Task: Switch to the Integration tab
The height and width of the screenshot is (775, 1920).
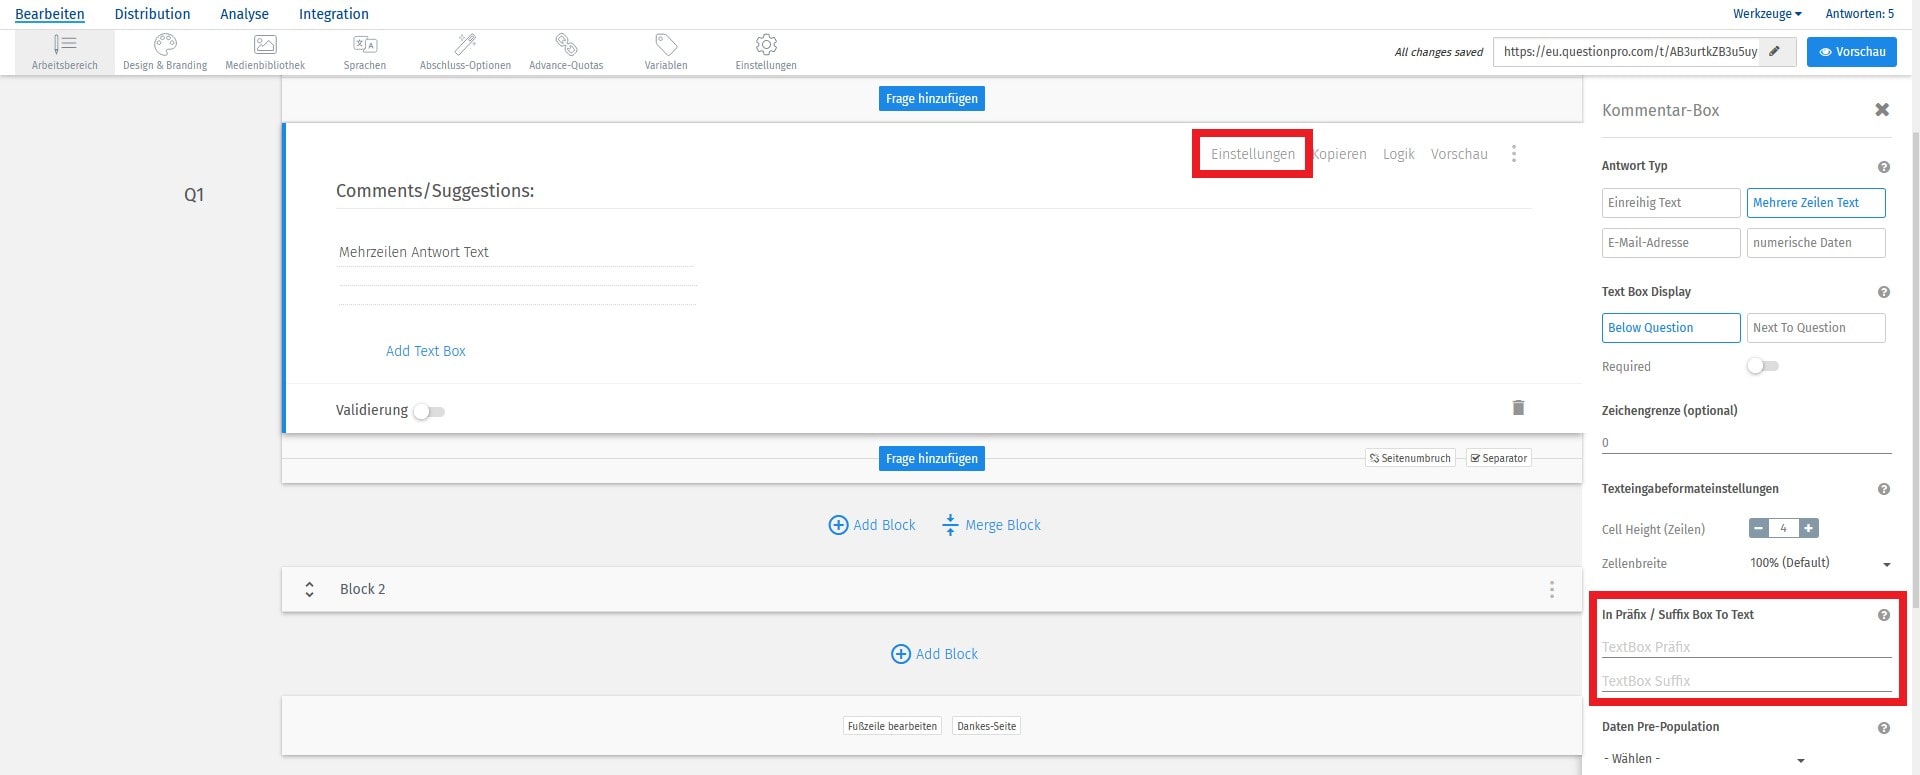Action: click(x=334, y=14)
